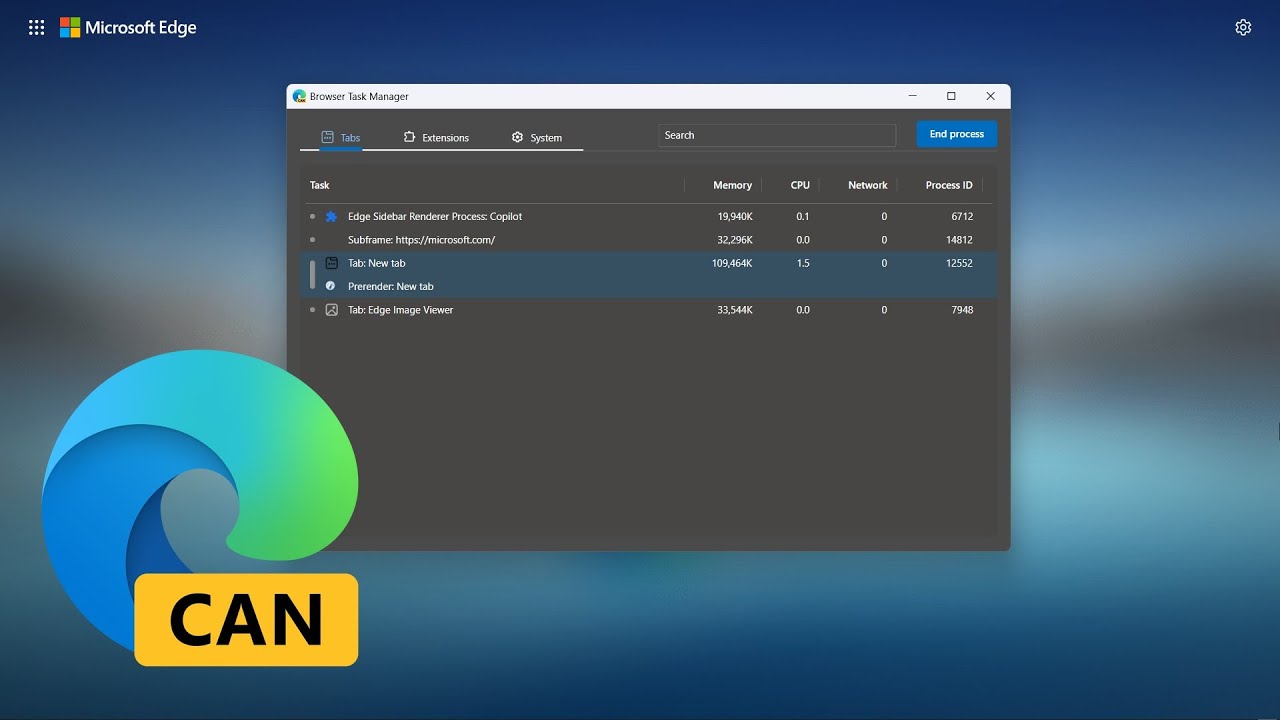Click the Copilot puzzle-piece icon in task list

coord(331,216)
